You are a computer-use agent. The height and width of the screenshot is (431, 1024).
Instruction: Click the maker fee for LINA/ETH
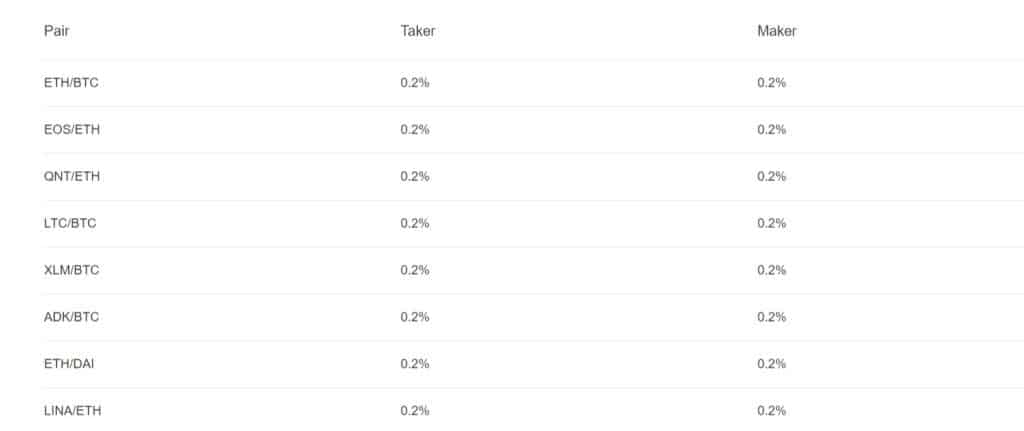[771, 411]
